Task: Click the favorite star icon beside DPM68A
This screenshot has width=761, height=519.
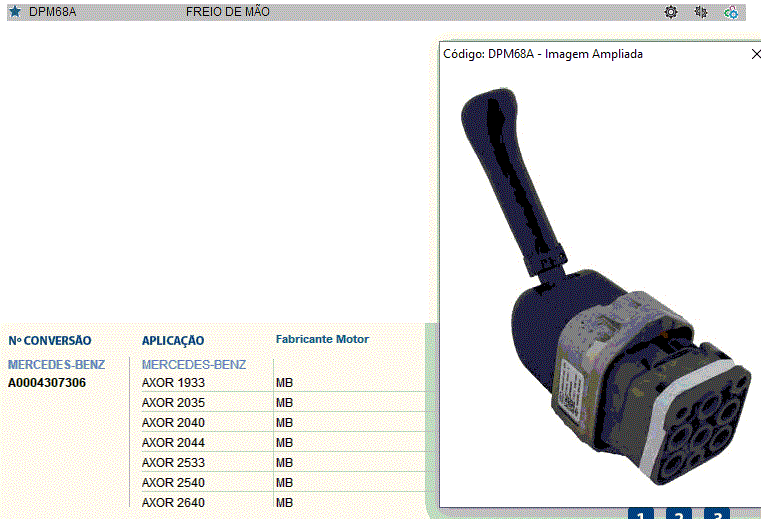Action: coord(15,12)
